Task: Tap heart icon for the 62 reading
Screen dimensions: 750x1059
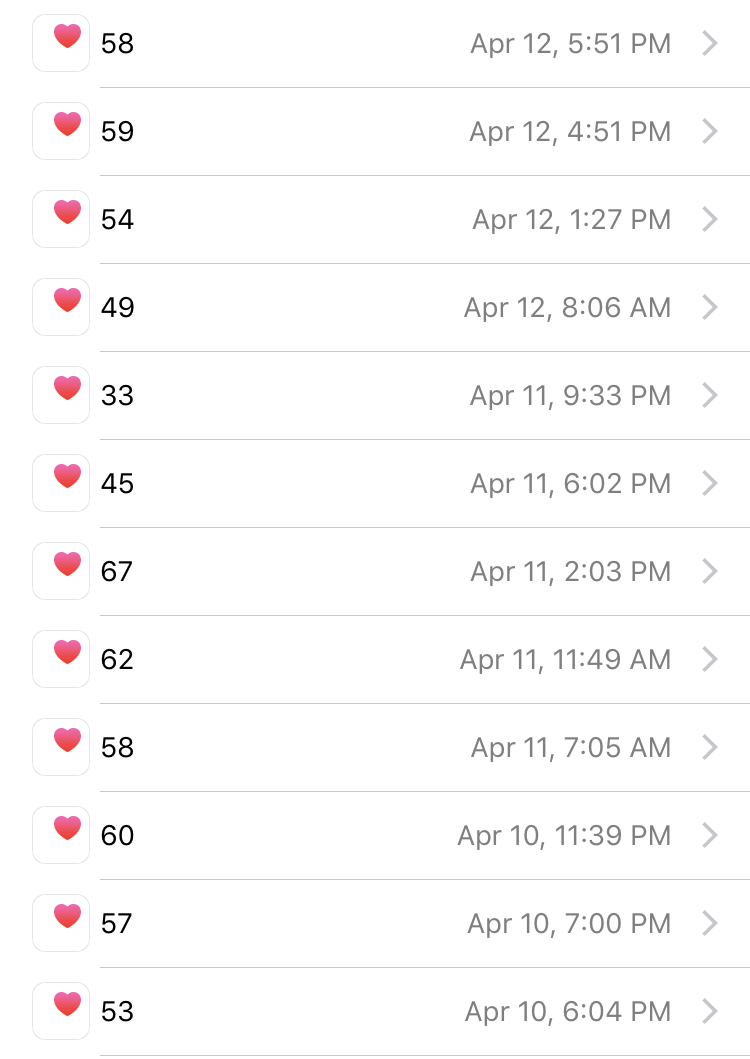Action: coord(61,659)
